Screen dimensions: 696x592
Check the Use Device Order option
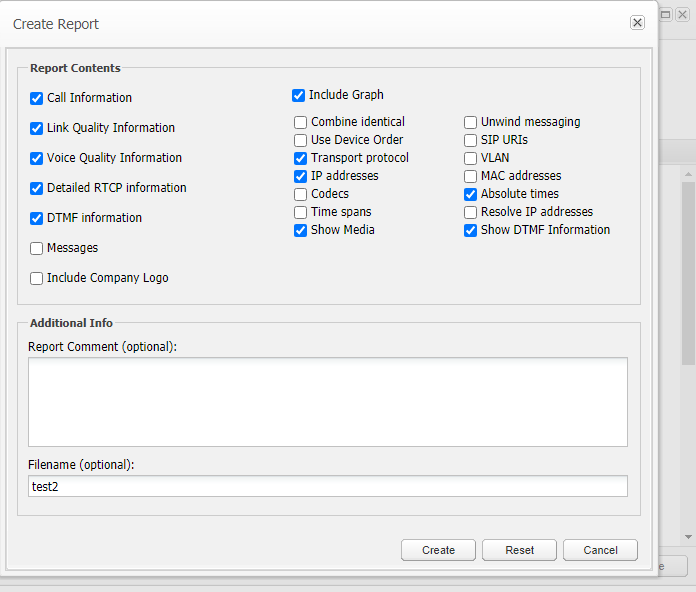click(301, 140)
